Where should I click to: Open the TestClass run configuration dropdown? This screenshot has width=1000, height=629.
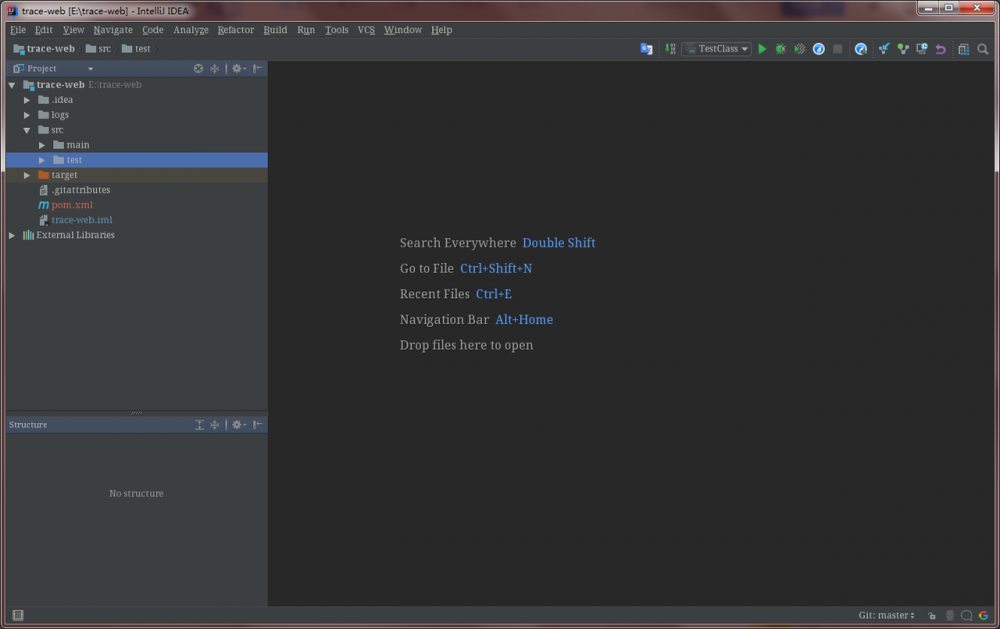coord(716,48)
